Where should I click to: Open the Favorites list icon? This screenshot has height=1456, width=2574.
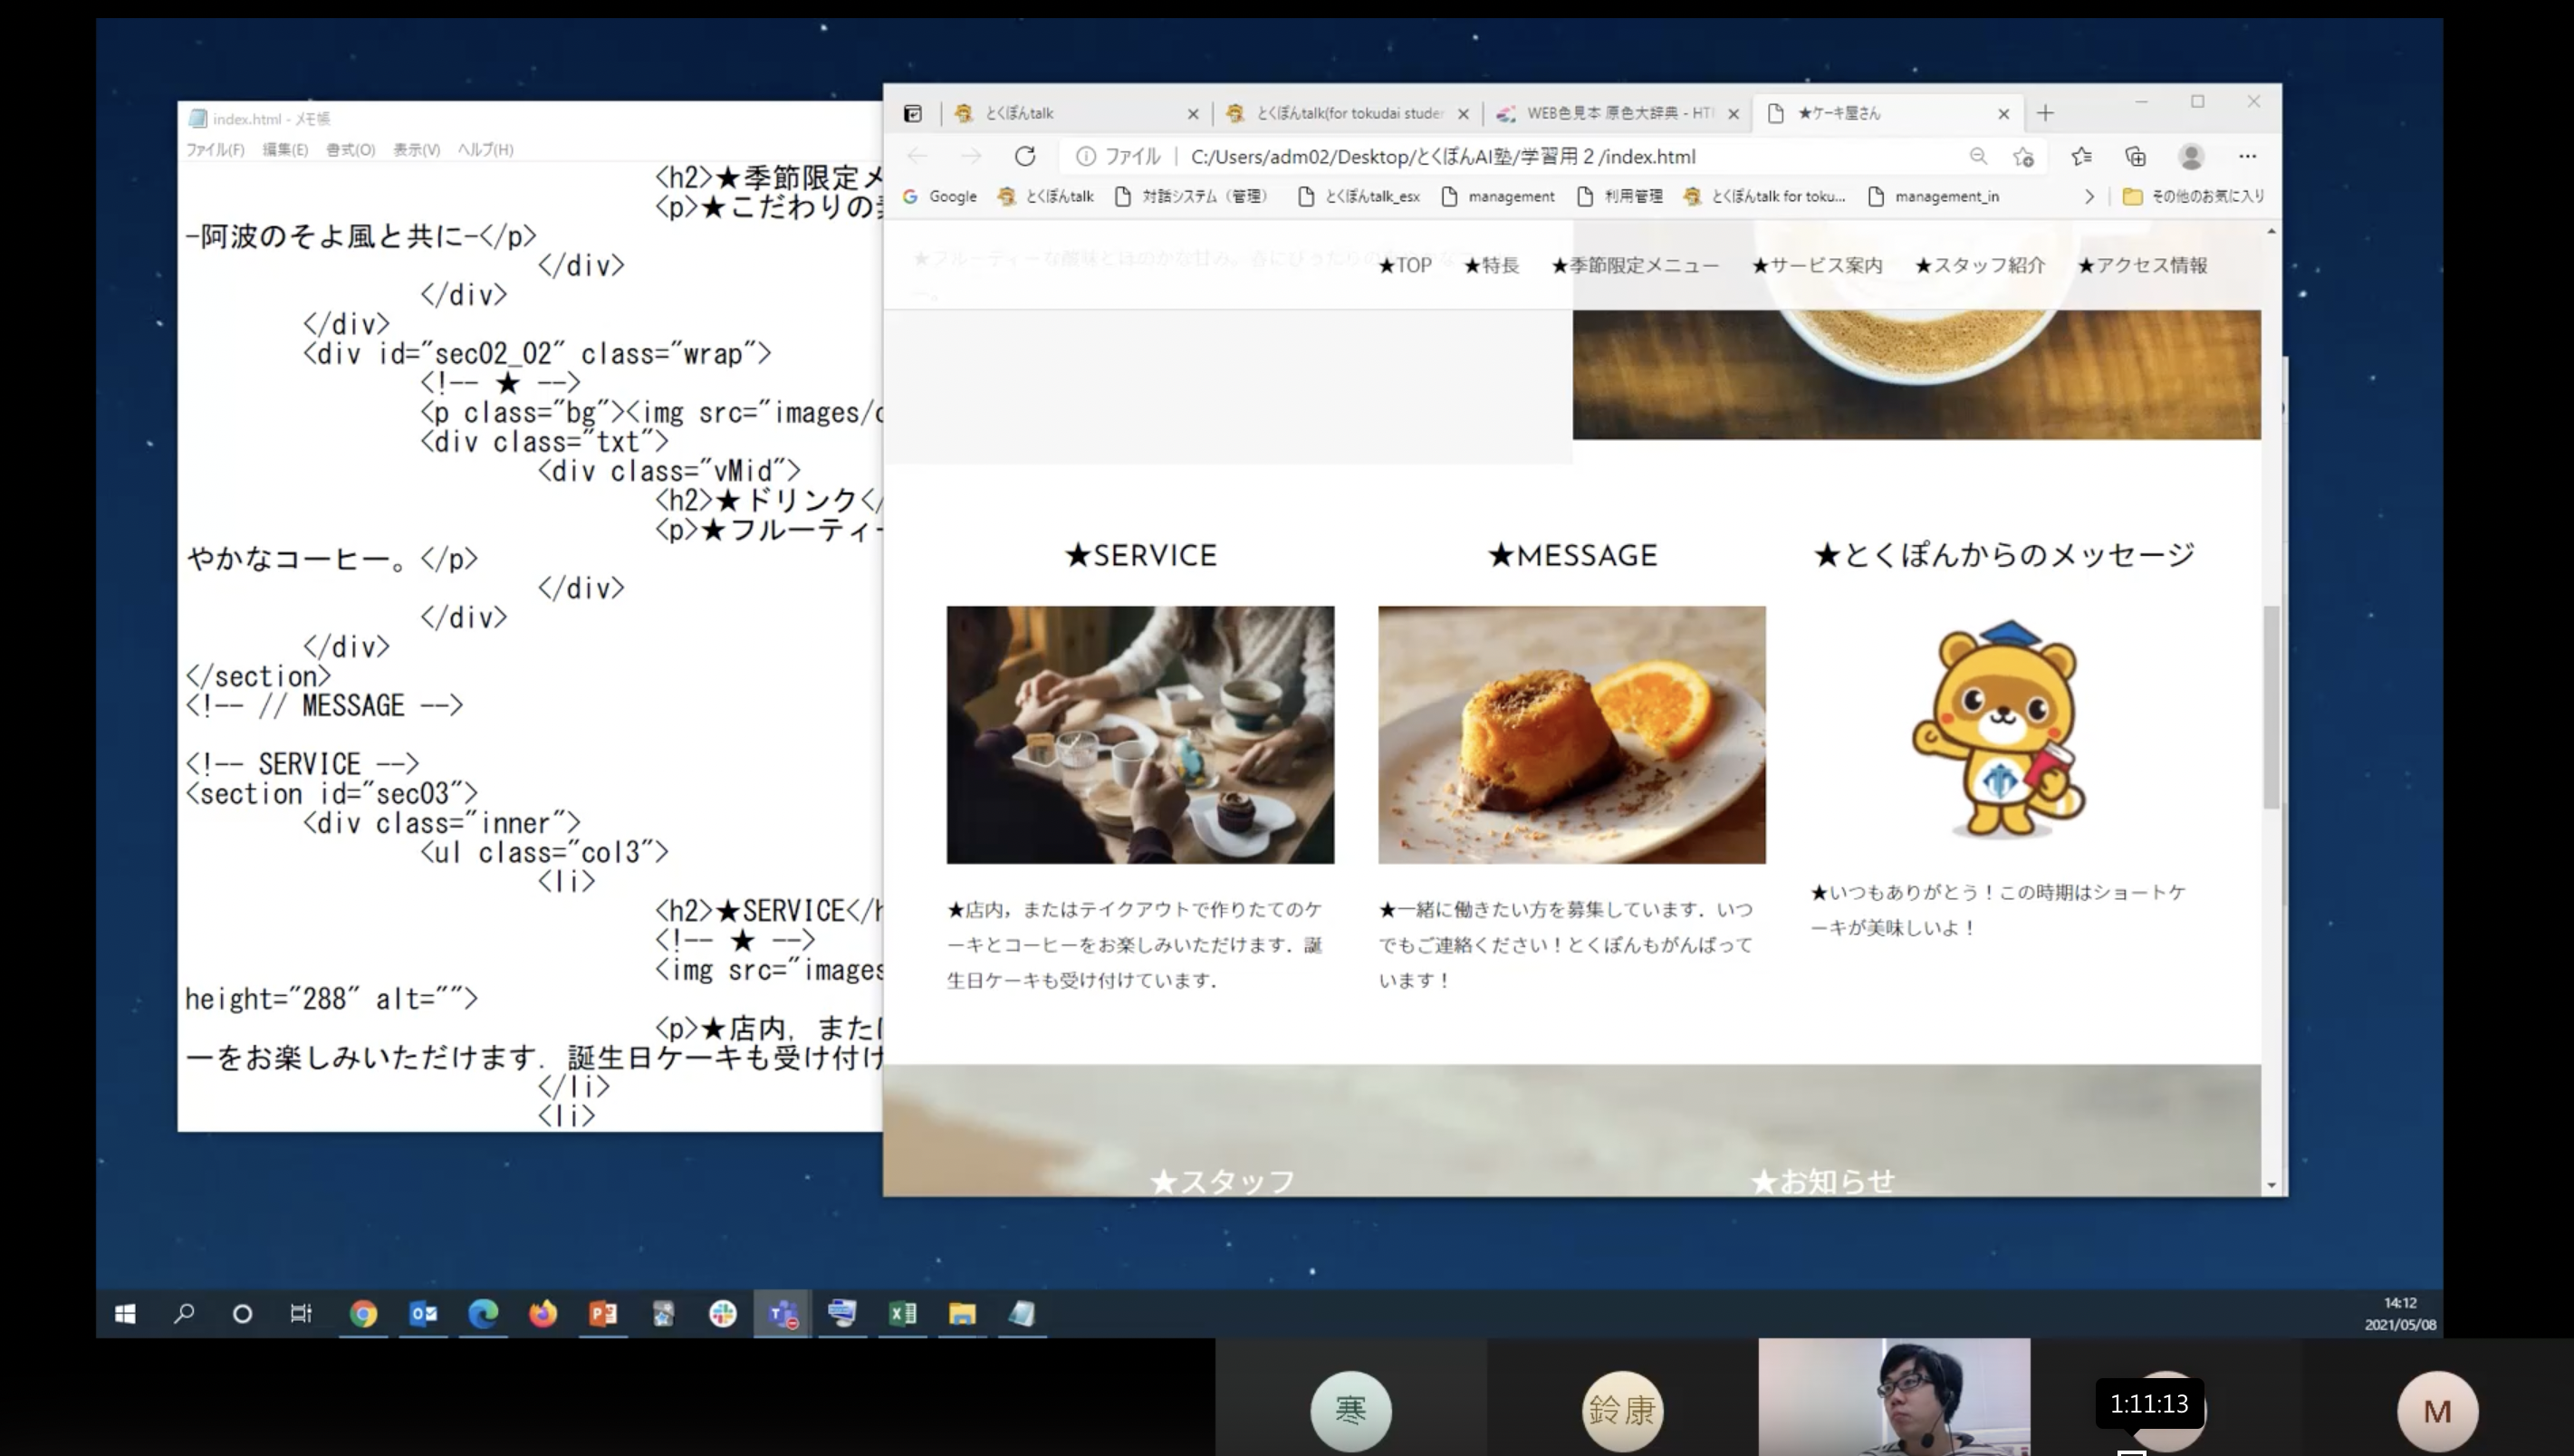click(2082, 156)
